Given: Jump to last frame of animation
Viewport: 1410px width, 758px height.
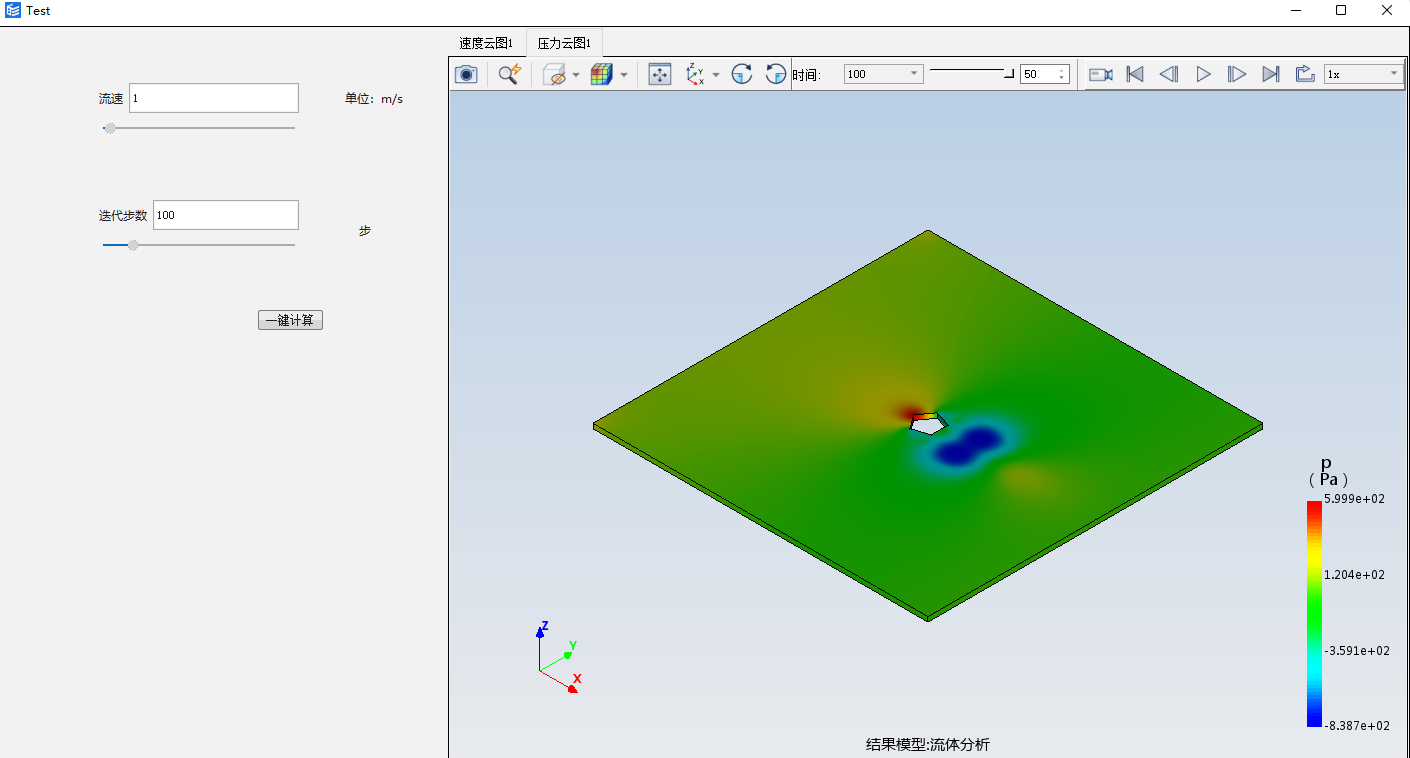Looking at the screenshot, I should click(x=1271, y=74).
